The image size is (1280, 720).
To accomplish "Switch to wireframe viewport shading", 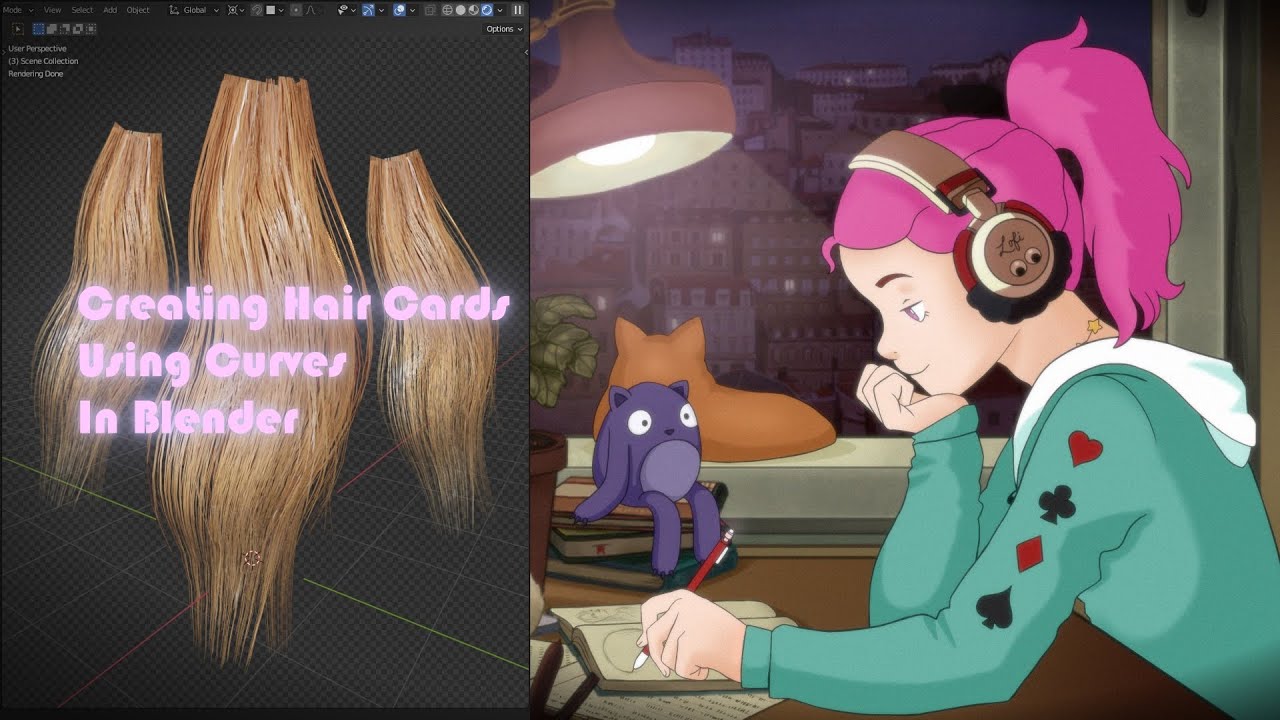I will click(x=447, y=10).
